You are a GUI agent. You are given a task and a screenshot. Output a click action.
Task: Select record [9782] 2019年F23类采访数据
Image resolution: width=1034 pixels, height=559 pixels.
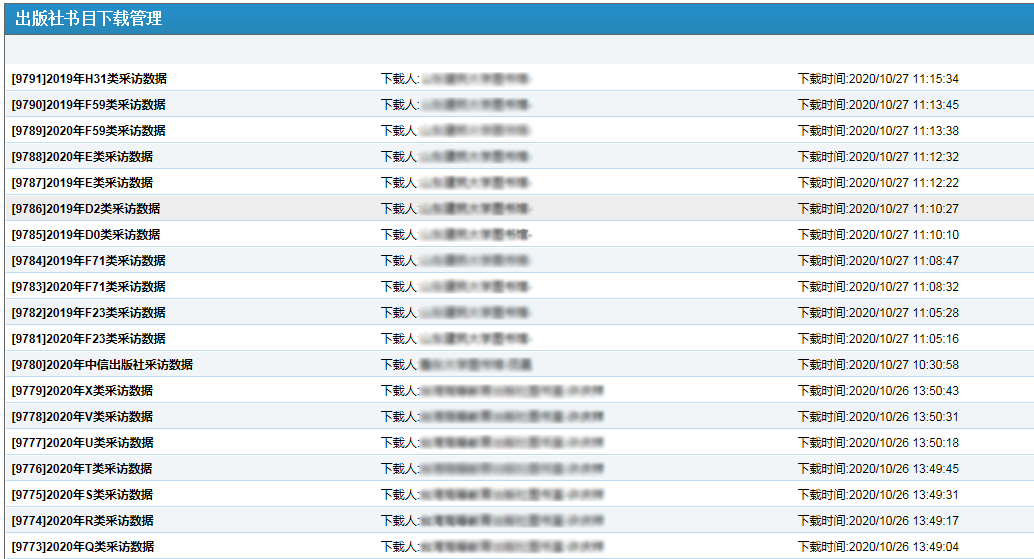coord(89,313)
